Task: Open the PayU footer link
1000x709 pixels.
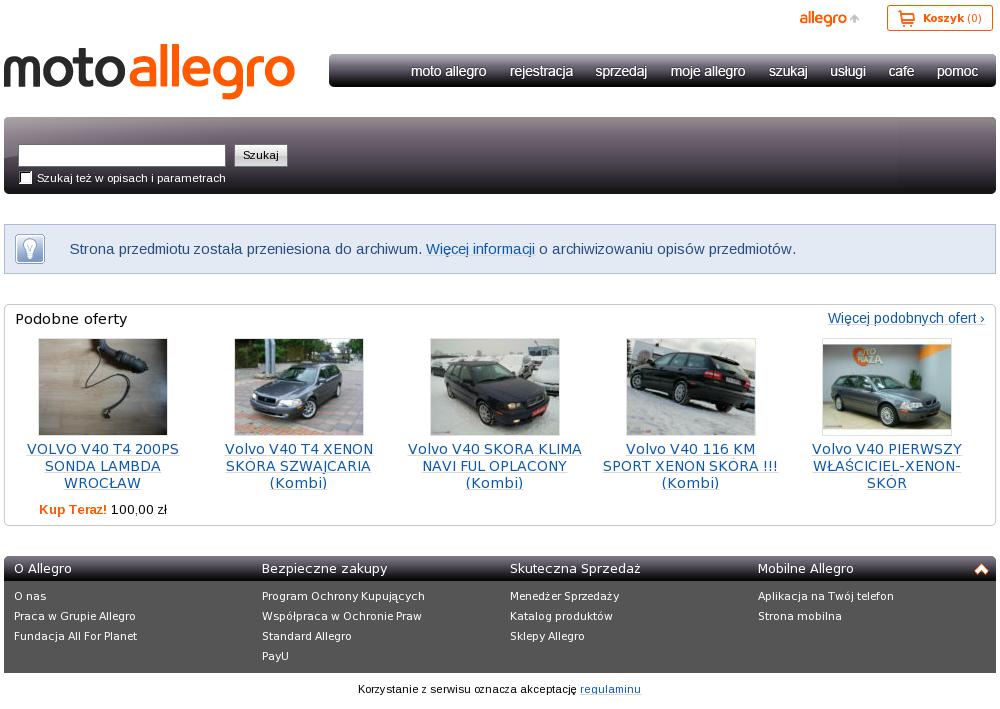Action: click(275, 655)
